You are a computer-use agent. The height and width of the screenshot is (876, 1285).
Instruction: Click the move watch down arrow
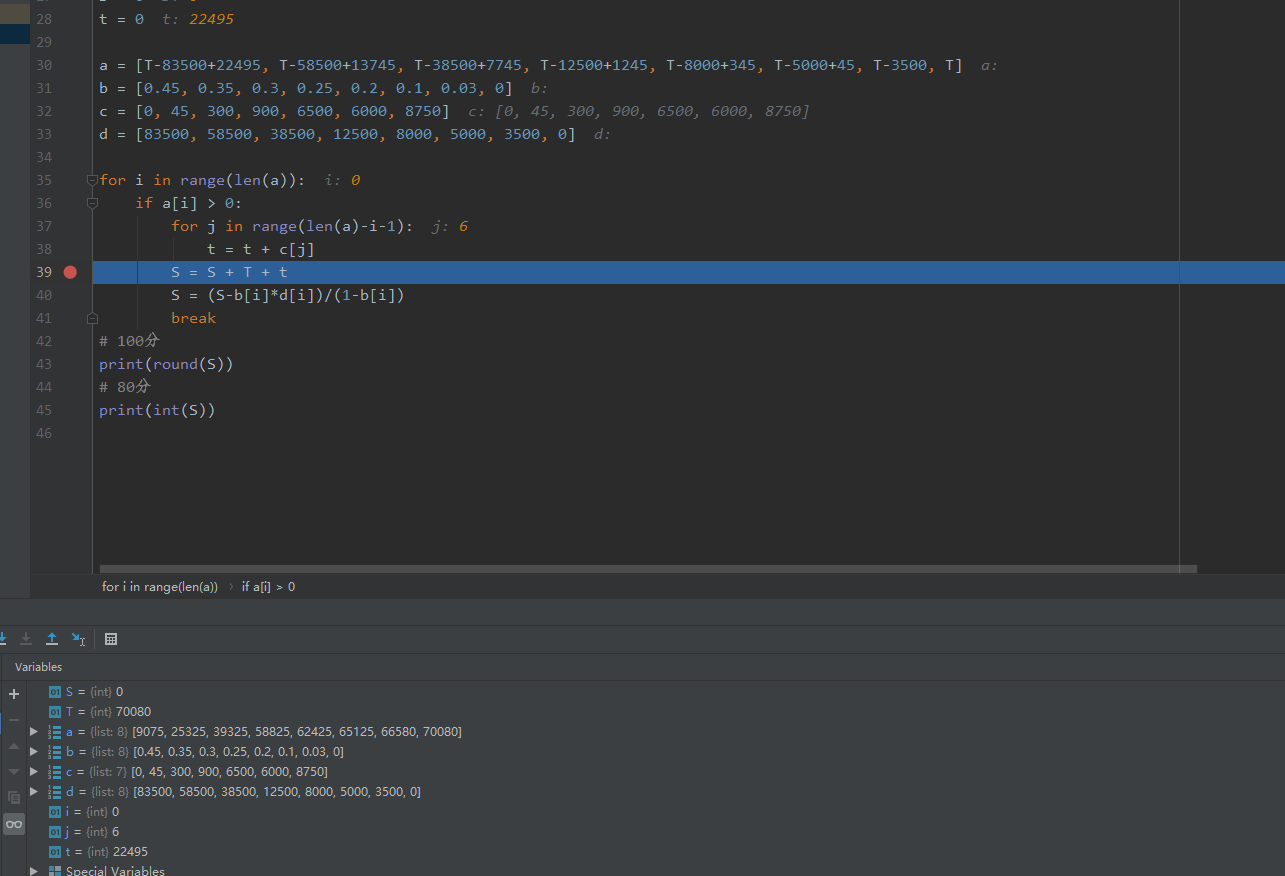tap(14, 772)
